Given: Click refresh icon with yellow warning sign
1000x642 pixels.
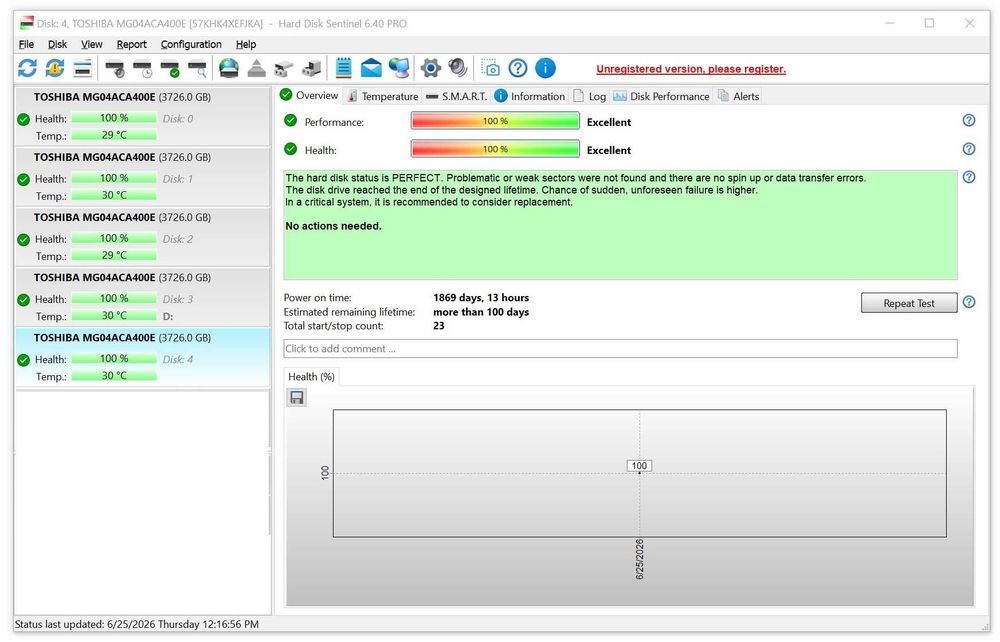Looking at the screenshot, I should [55, 68].
